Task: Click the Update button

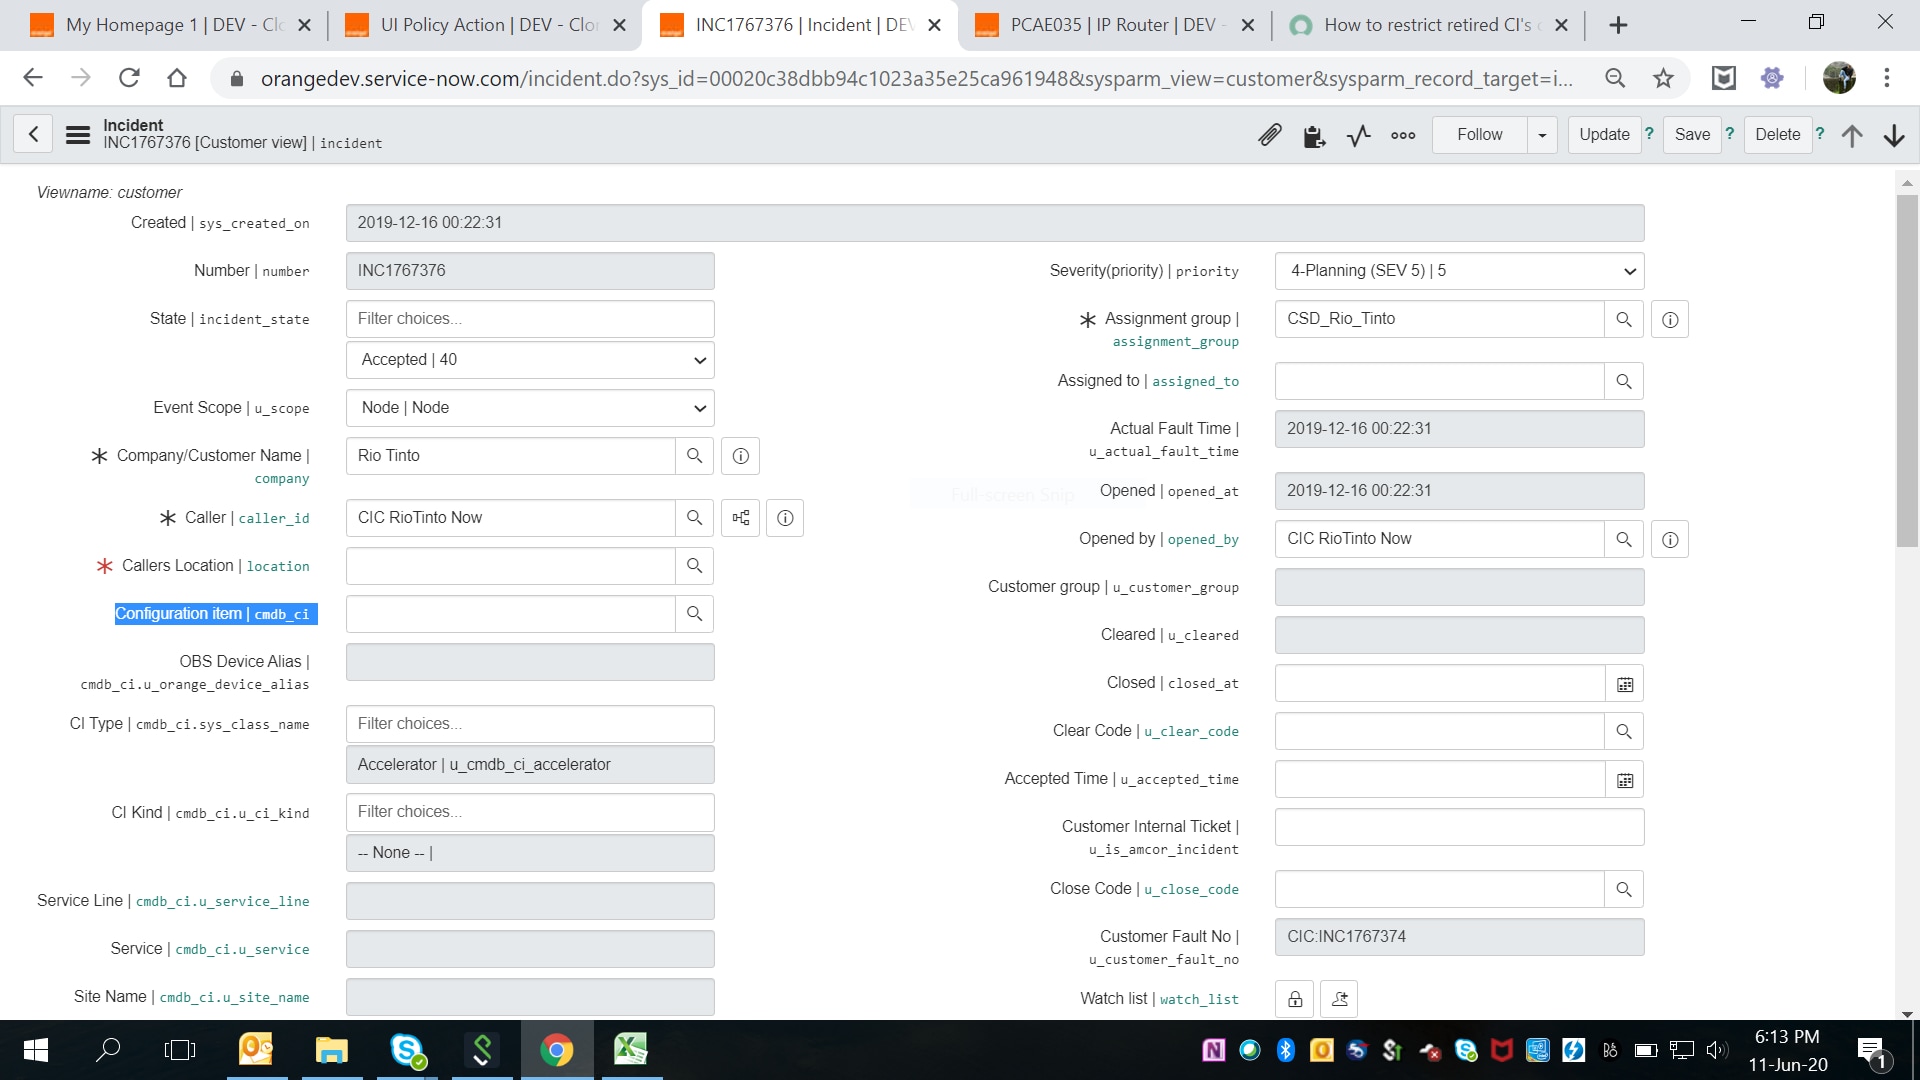Action: [x=1603, y=134]
